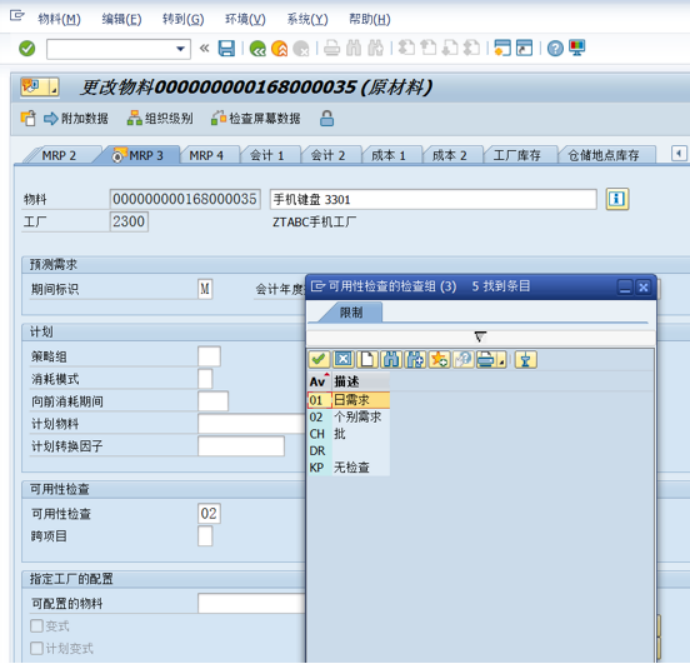Select row KP 无检查 in the list

coord(349,467)
